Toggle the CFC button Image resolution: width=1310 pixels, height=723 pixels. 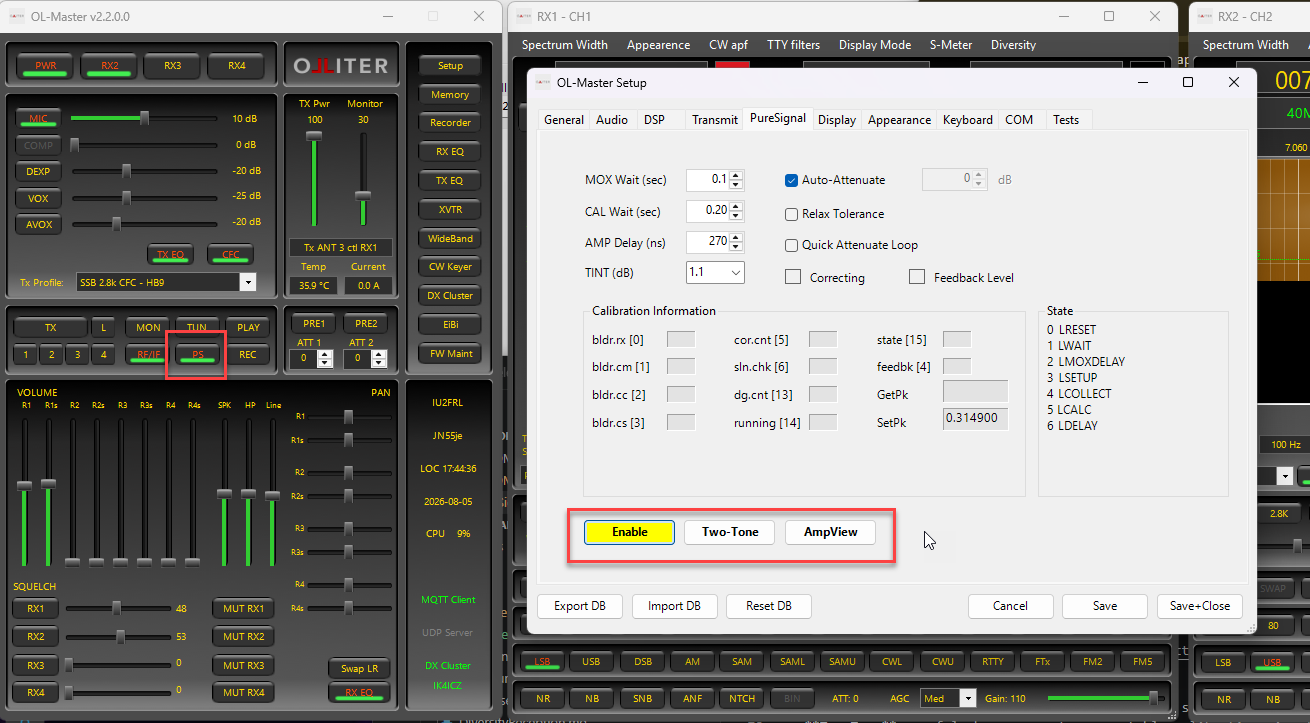(230, 254)
